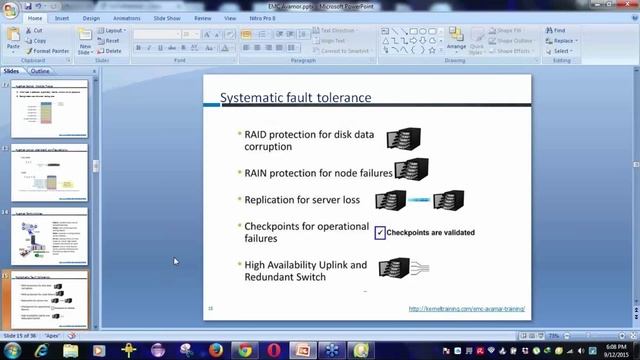Switch to the Animations tab
The image size is (640, 360).
[x=127, y=18]
